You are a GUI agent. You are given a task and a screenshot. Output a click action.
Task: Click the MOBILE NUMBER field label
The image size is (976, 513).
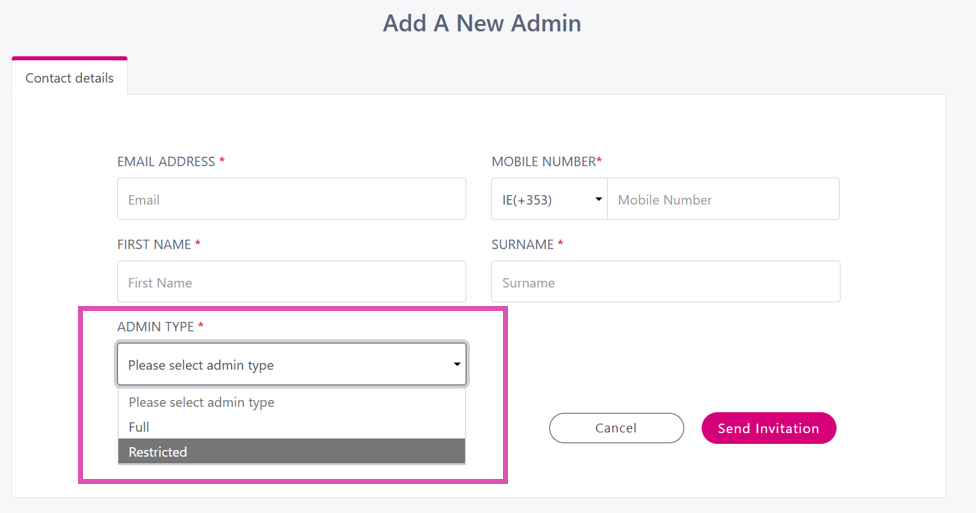coord(545,162)
